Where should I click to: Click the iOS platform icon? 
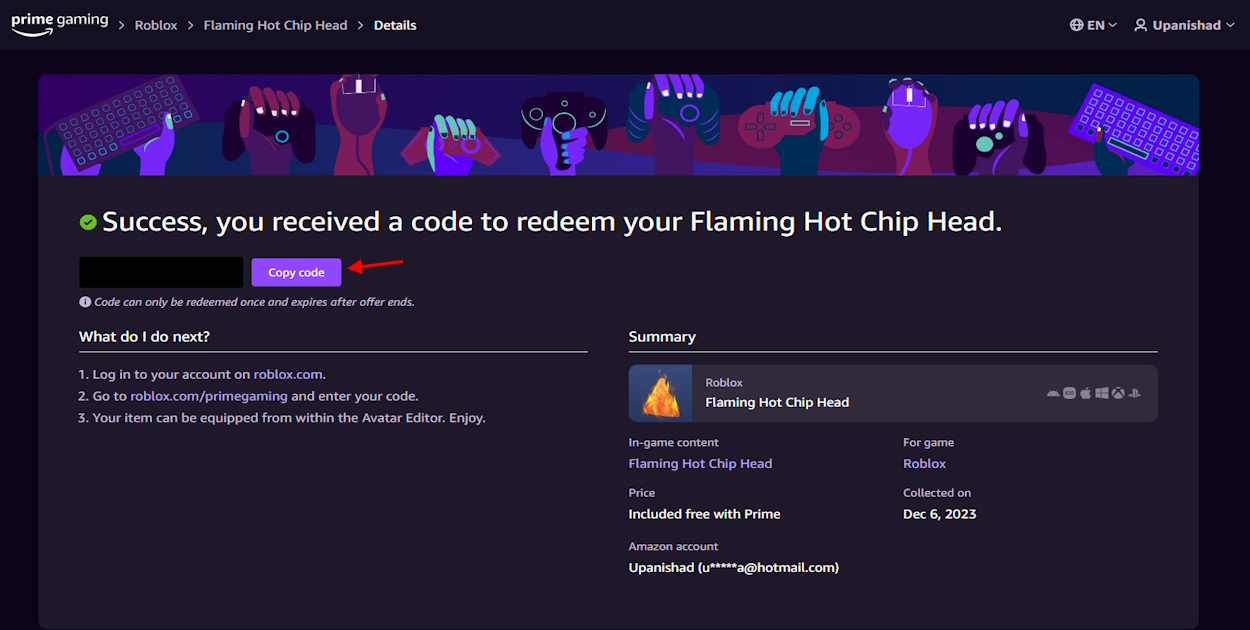coord(1069,393)
